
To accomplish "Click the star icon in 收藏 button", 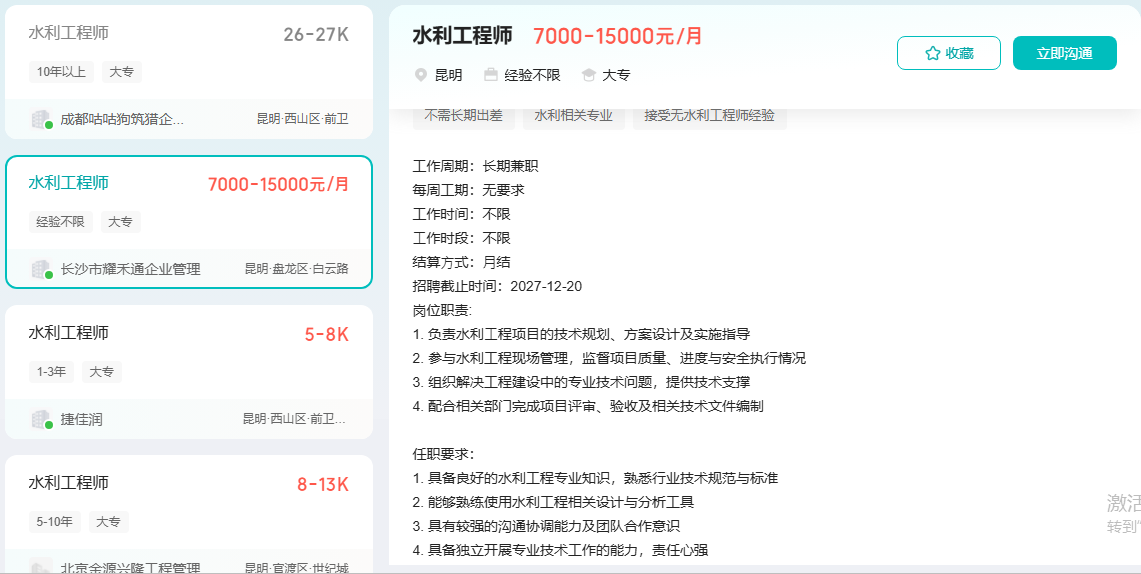I will coord(932,53).
